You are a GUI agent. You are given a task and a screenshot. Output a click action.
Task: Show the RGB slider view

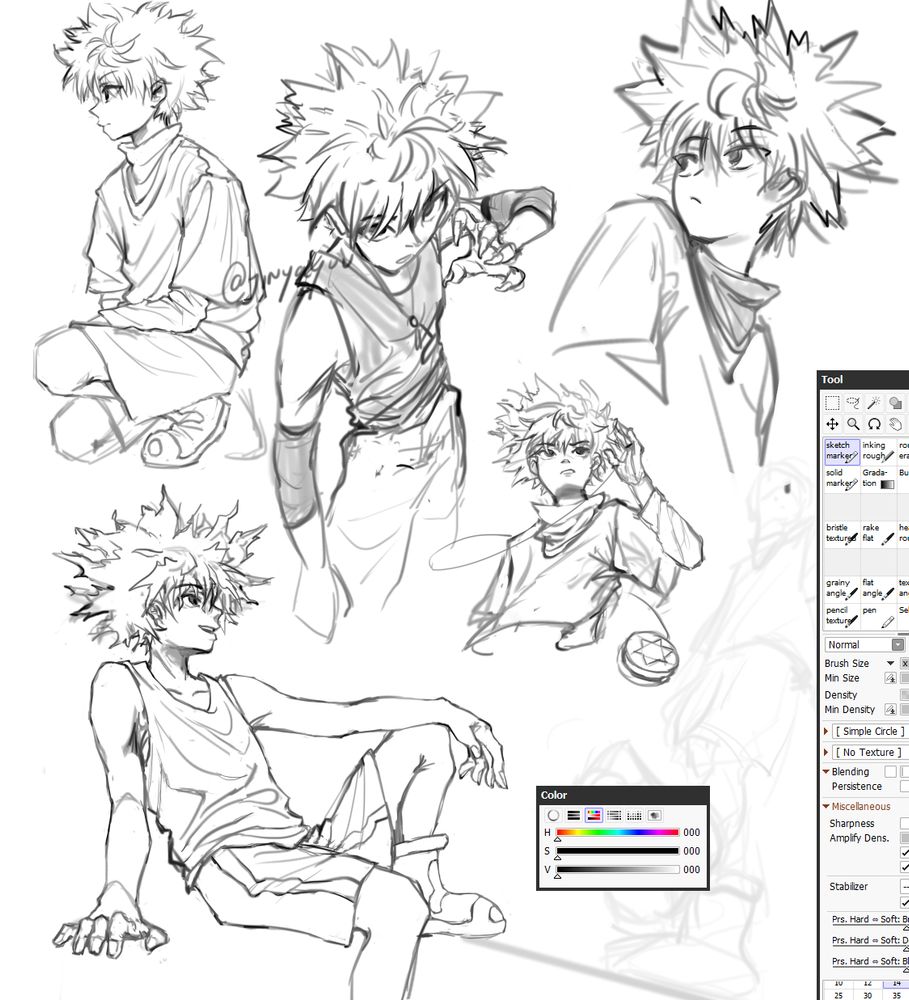[x=573, y=815]
